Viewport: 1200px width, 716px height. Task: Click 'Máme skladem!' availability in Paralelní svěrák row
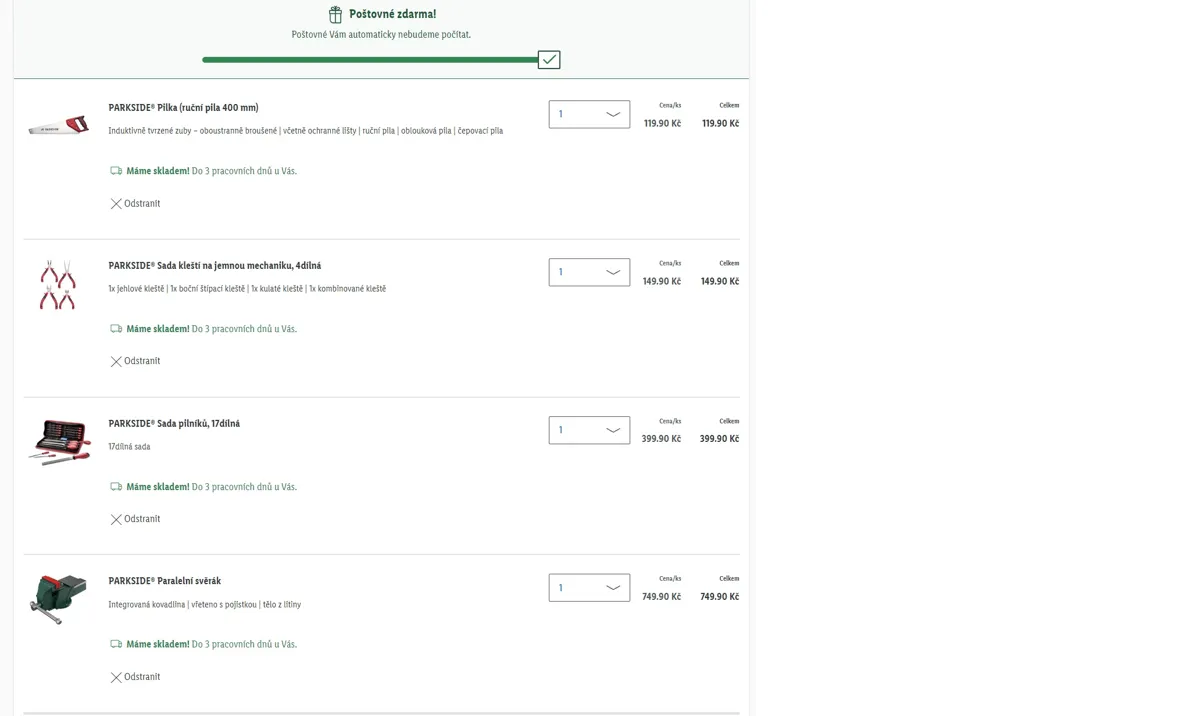[157, 645]
